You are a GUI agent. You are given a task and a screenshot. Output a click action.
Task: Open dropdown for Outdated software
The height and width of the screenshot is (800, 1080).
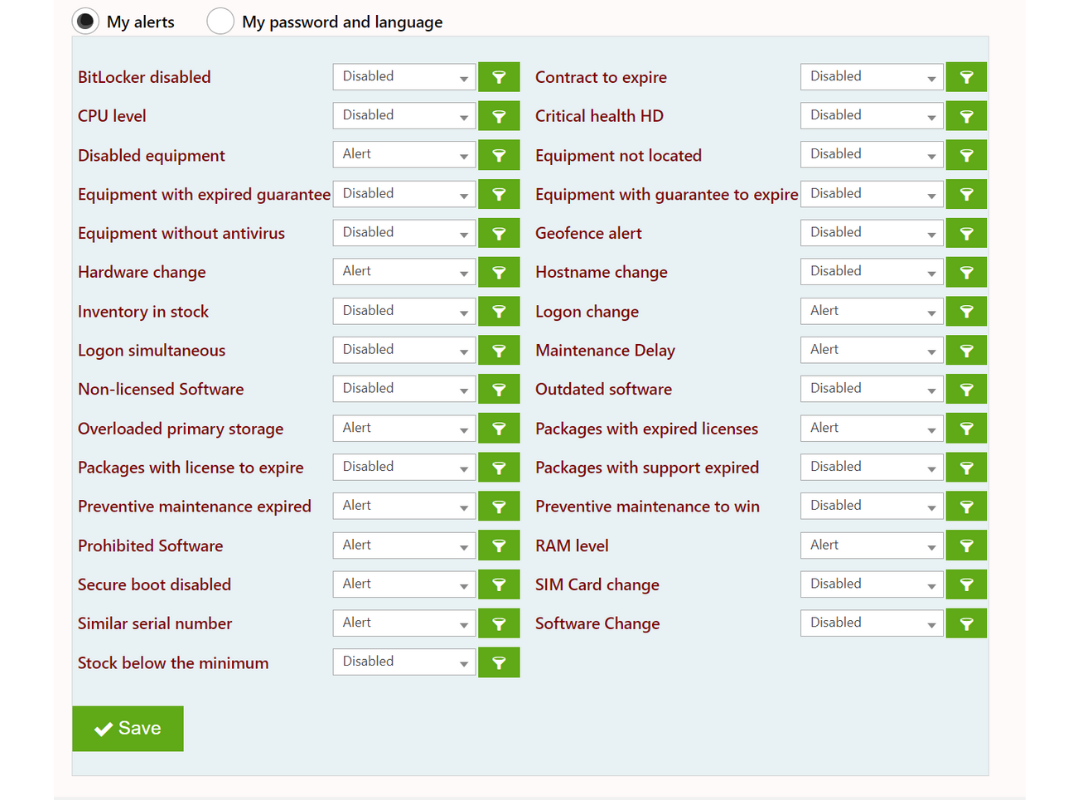871,389
